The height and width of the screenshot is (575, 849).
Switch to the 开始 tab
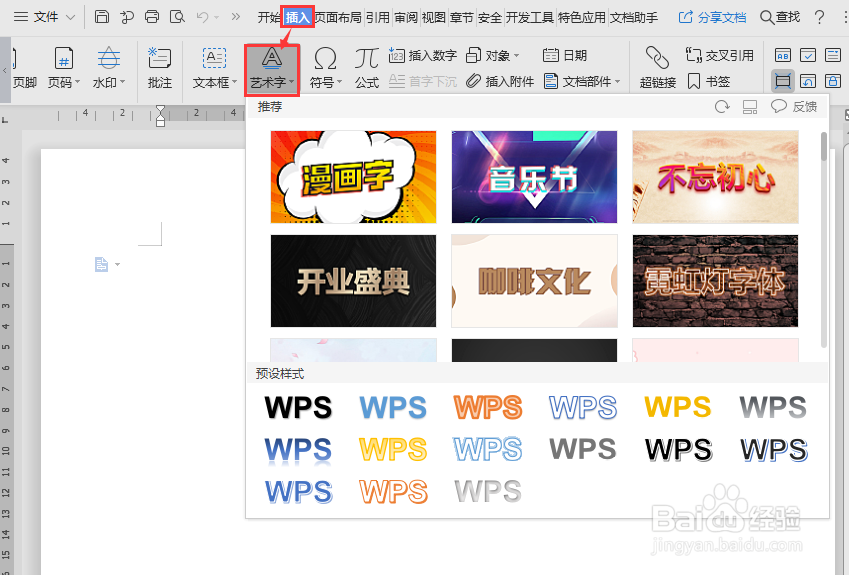click(x=269, y=18)
